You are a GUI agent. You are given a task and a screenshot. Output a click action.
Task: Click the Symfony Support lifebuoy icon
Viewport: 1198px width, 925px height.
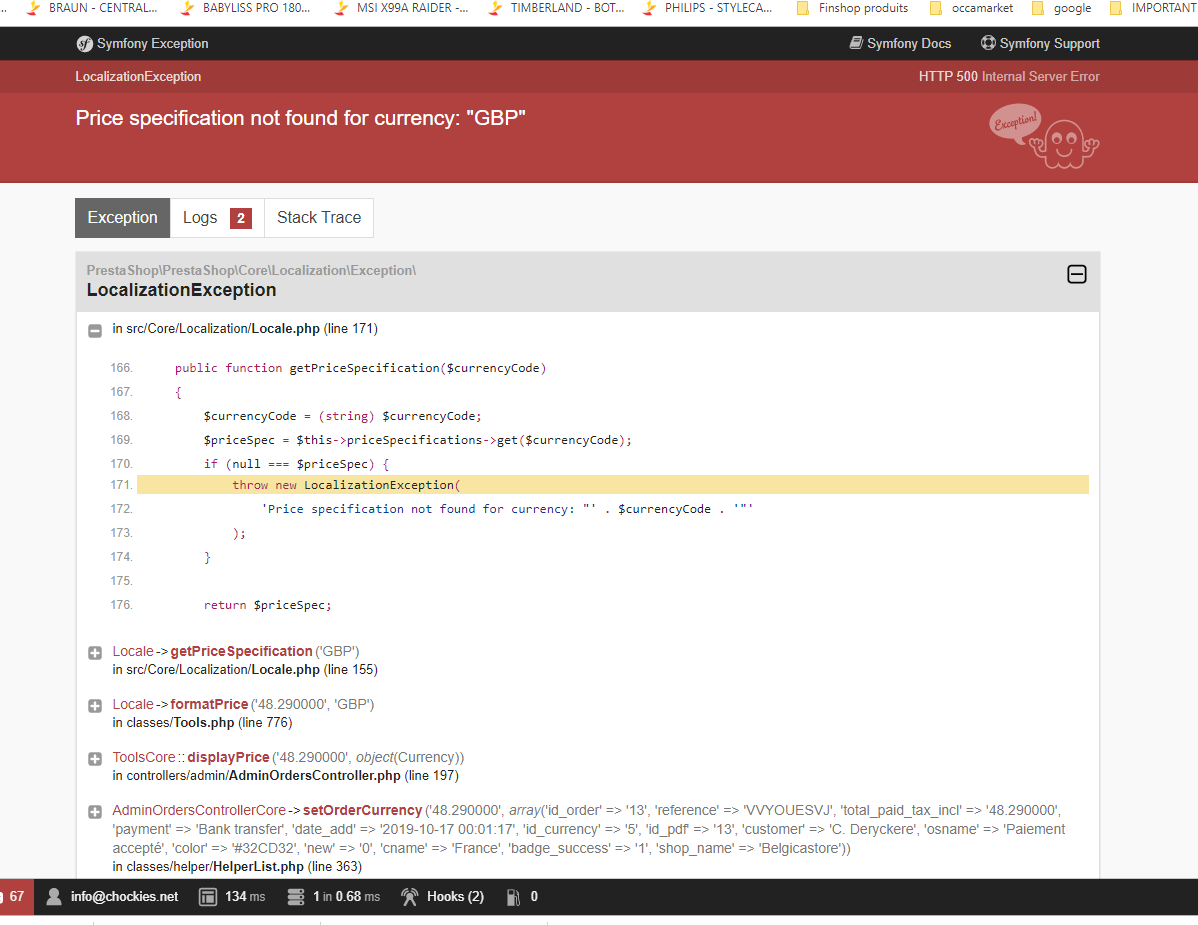(988, 43)
